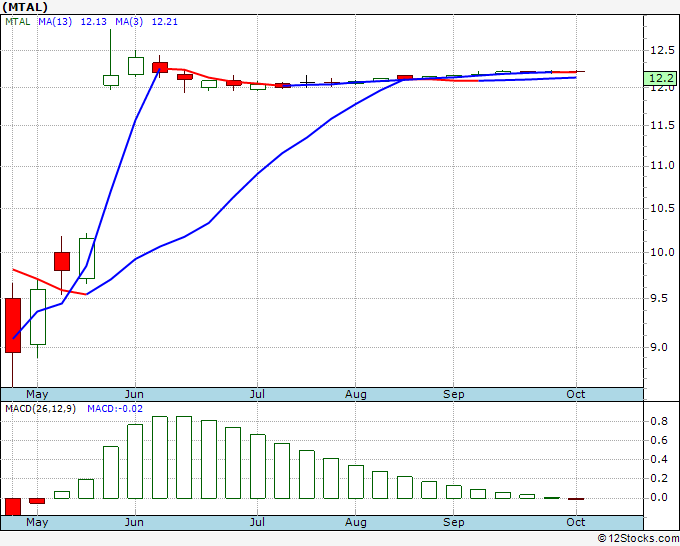Click Jun on the price chart axis
Viewport: 680px width, 546px height.
tap(134, 394)
